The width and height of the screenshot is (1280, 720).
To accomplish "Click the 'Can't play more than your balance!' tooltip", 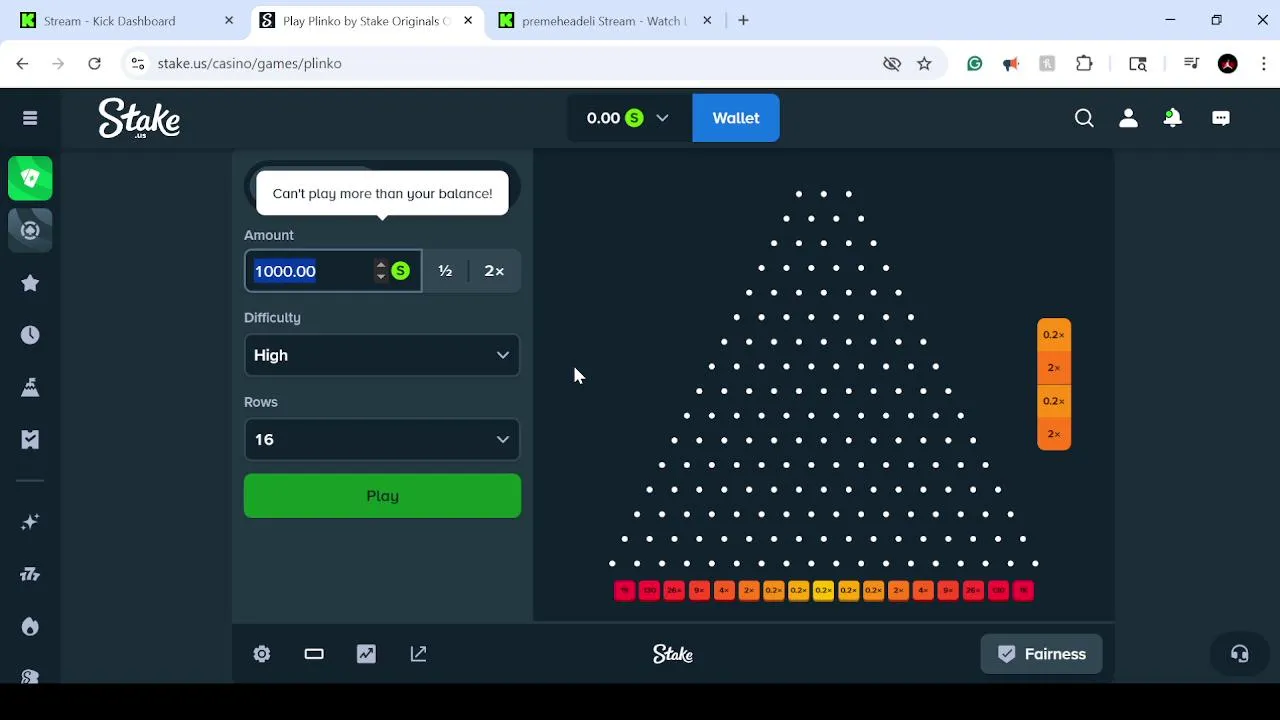I will pos(382,193).
